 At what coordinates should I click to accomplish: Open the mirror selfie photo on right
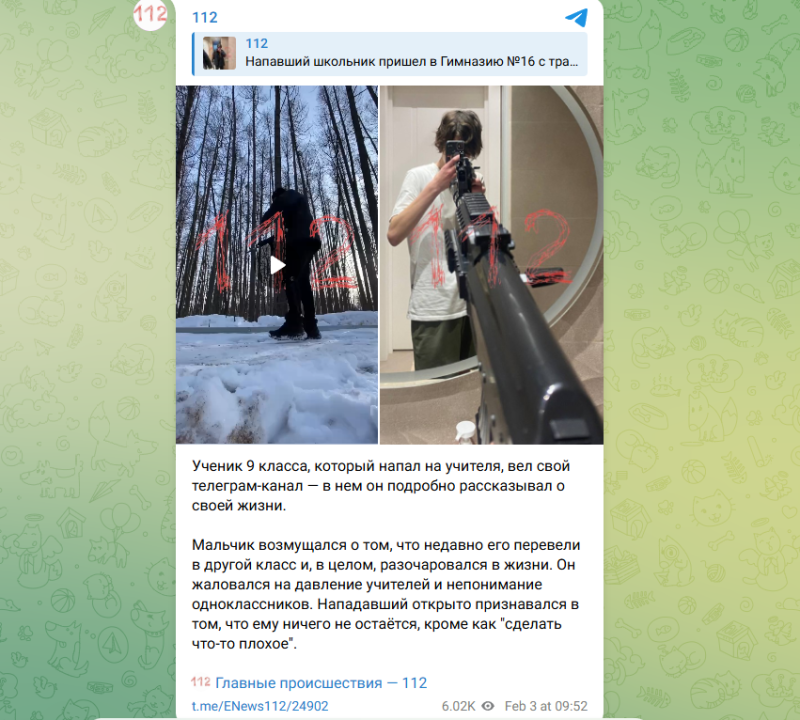(x=492, y=264)
